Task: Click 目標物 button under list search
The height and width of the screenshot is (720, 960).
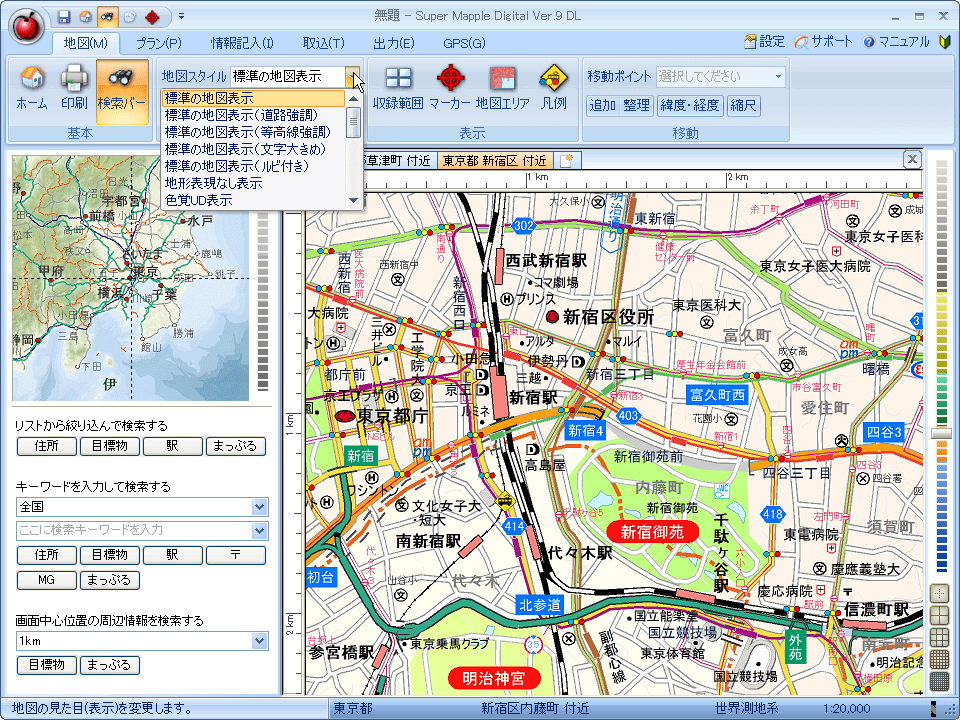Action: pos(110,446)
